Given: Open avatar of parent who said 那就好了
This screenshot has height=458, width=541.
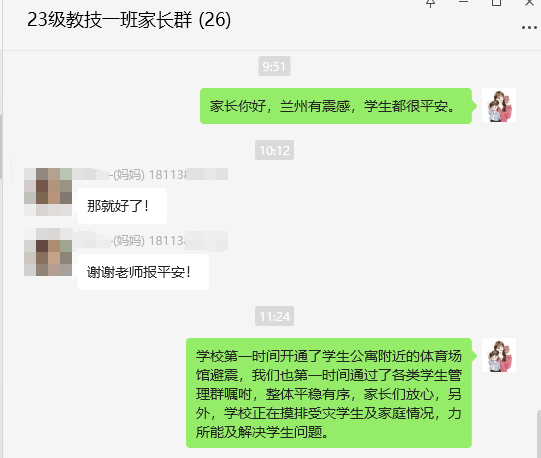Looking at the screenshot, I should click(x=48, y=192).
